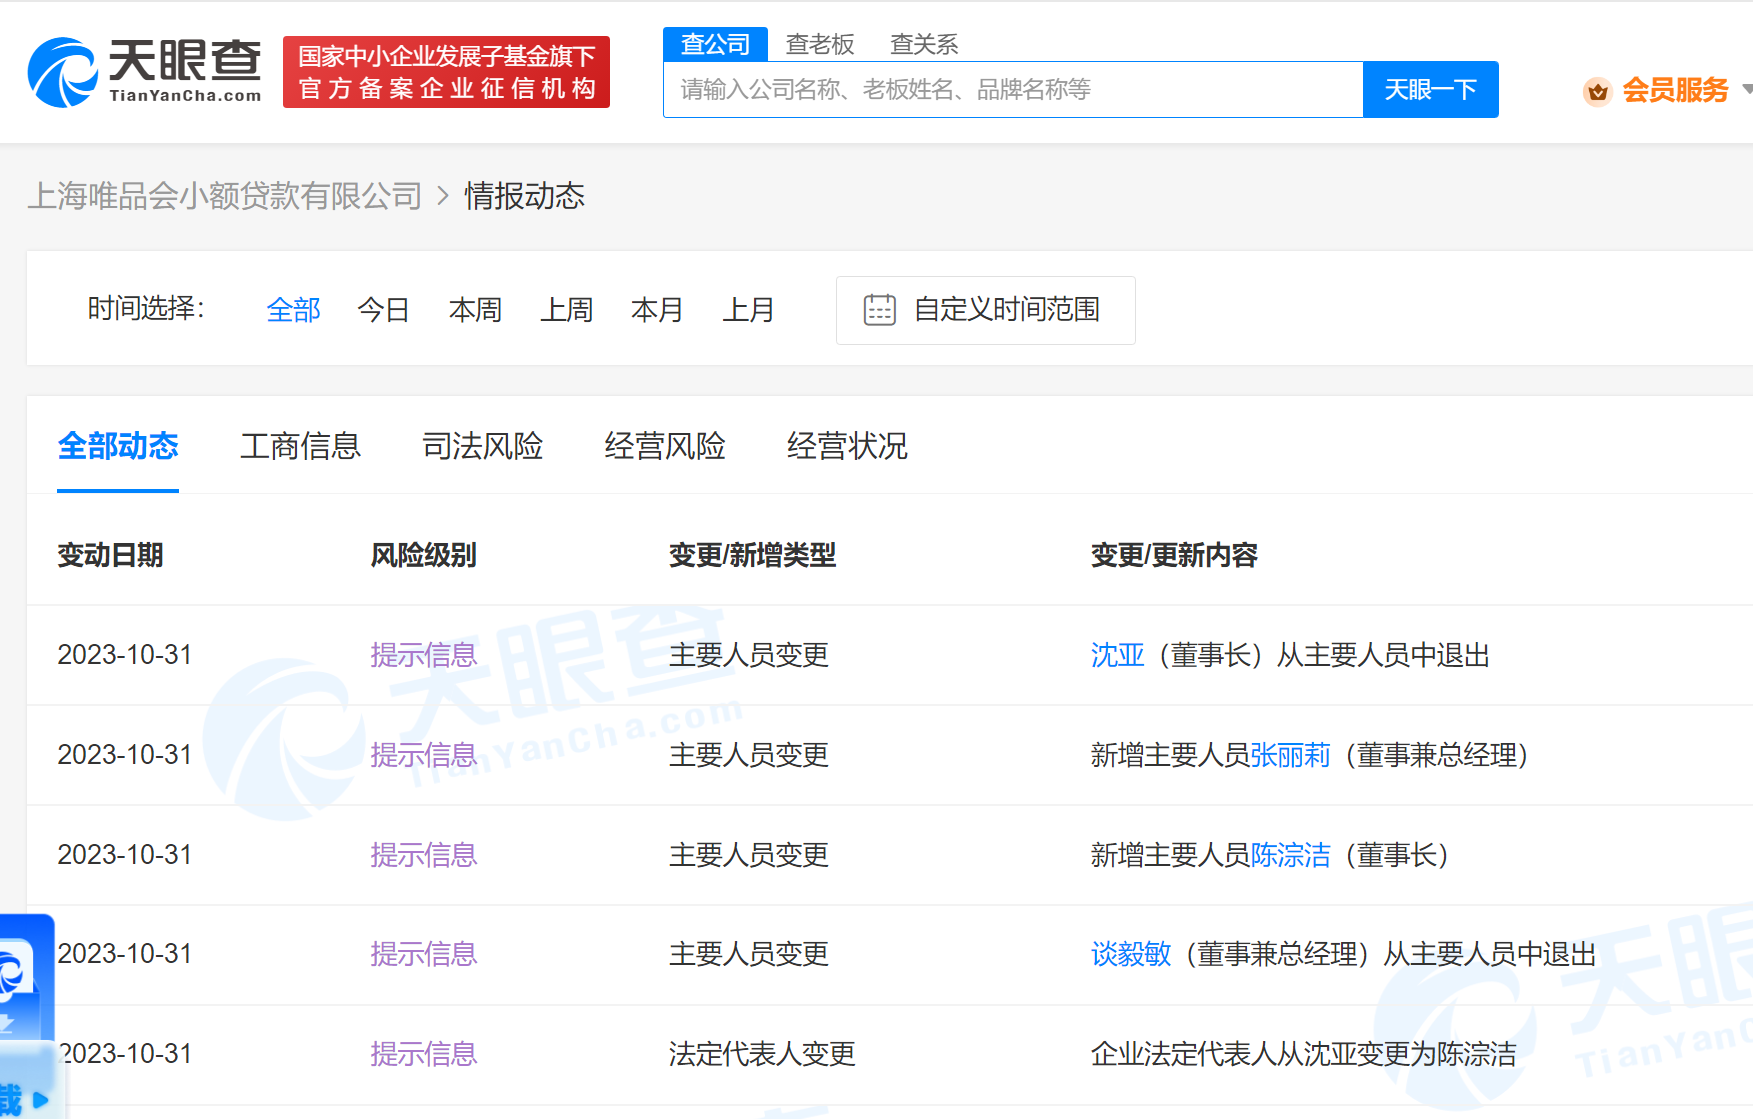Click the 风险级别 column header
This screenshot has height=1119, width=1753.
[423, 555]
